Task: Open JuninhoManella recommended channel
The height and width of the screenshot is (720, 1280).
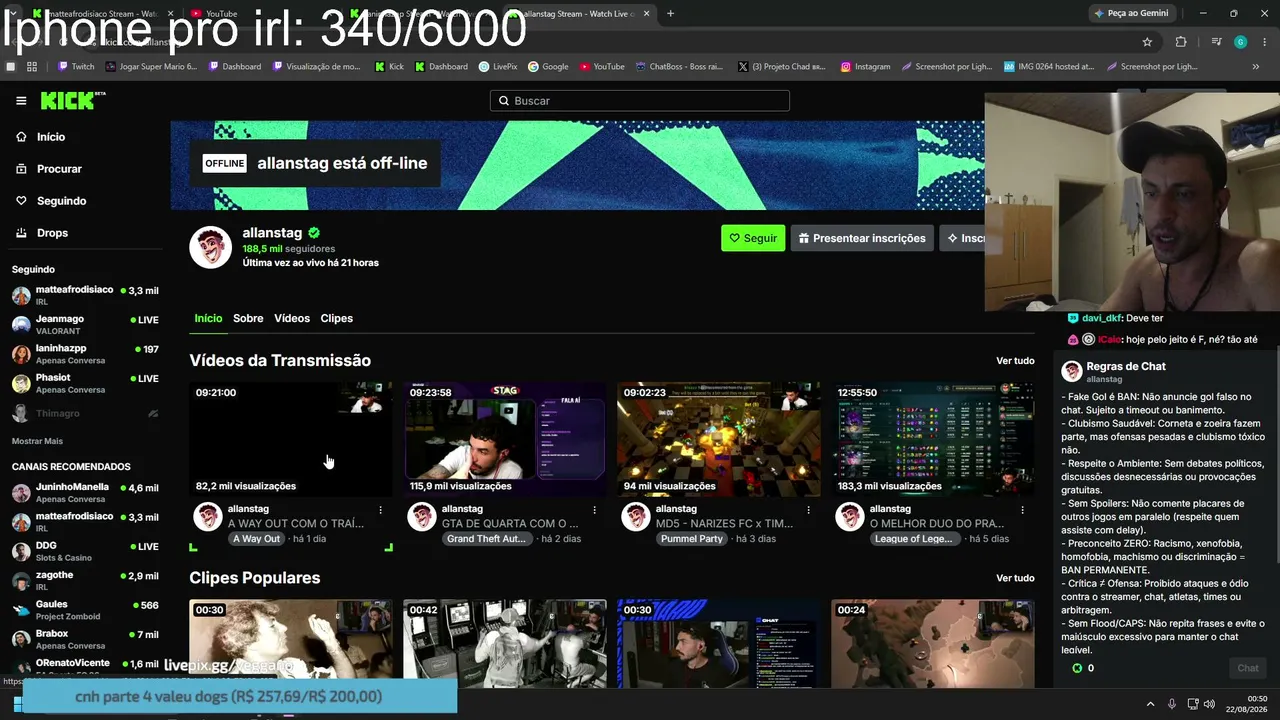Action: pyautogui.click(x=85, y=492)
